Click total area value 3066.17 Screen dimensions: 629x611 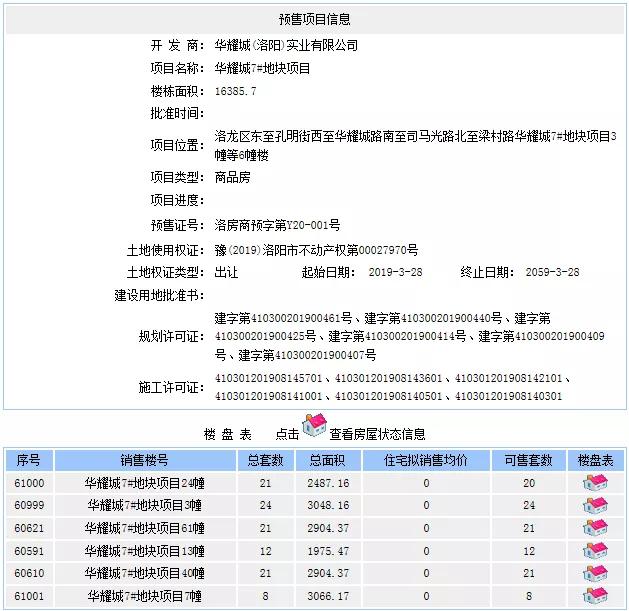(x=328, y=596)
